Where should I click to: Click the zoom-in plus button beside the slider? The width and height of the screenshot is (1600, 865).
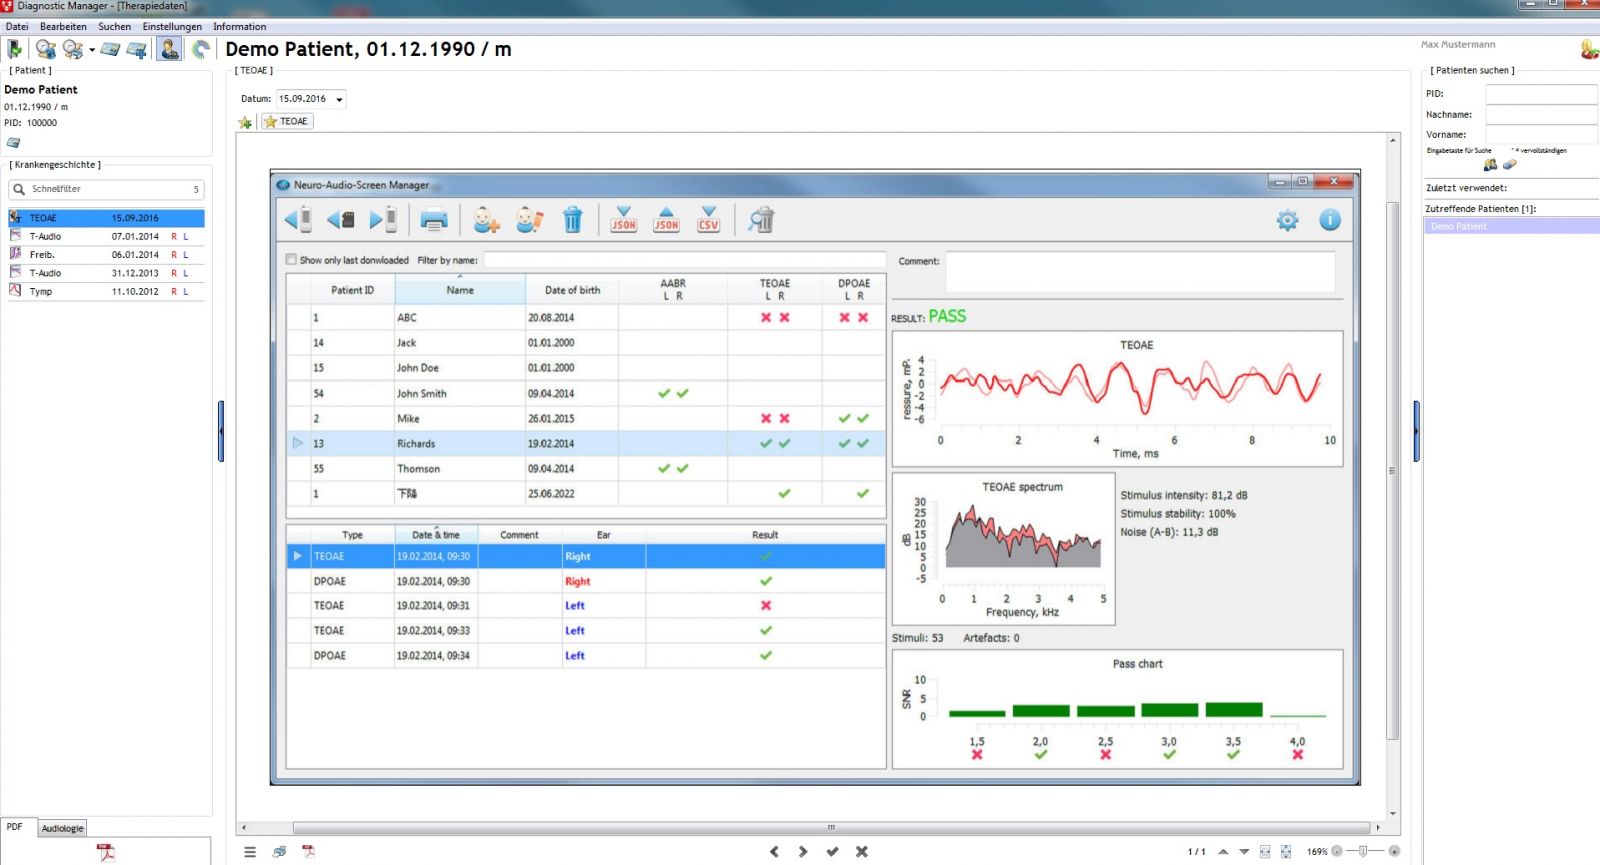1394,852
